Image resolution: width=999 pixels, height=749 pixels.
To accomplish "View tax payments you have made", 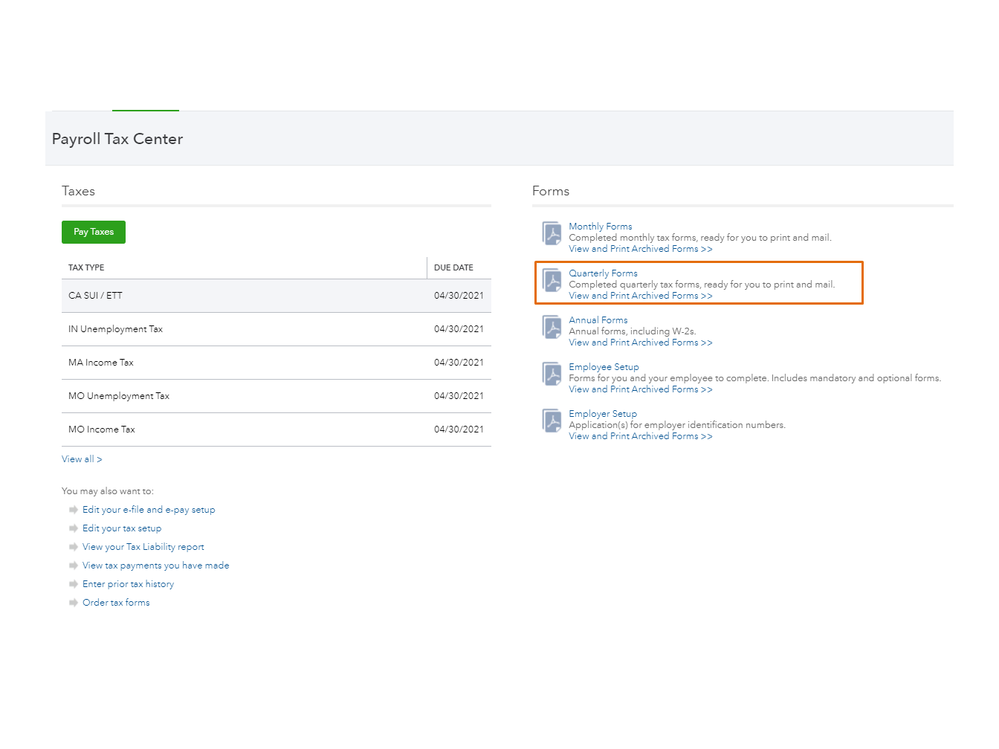I will [x=155, y=566].
